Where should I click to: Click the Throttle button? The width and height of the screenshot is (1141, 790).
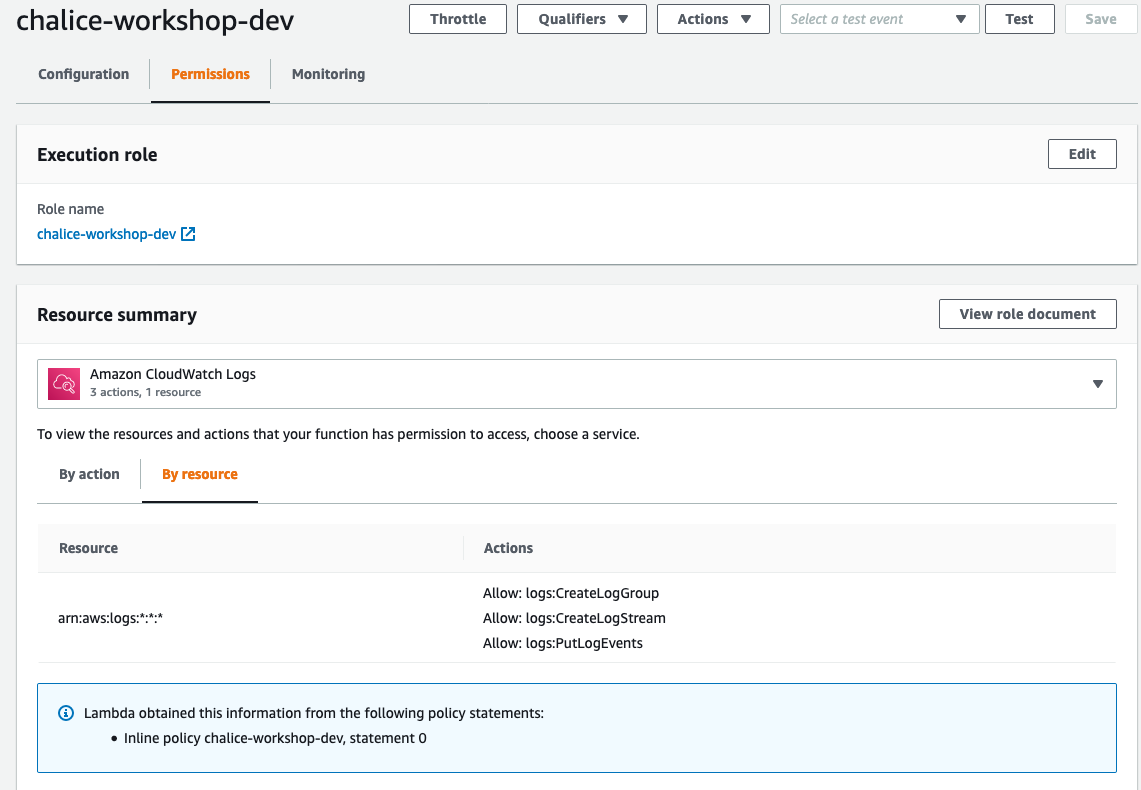point(458,19)
